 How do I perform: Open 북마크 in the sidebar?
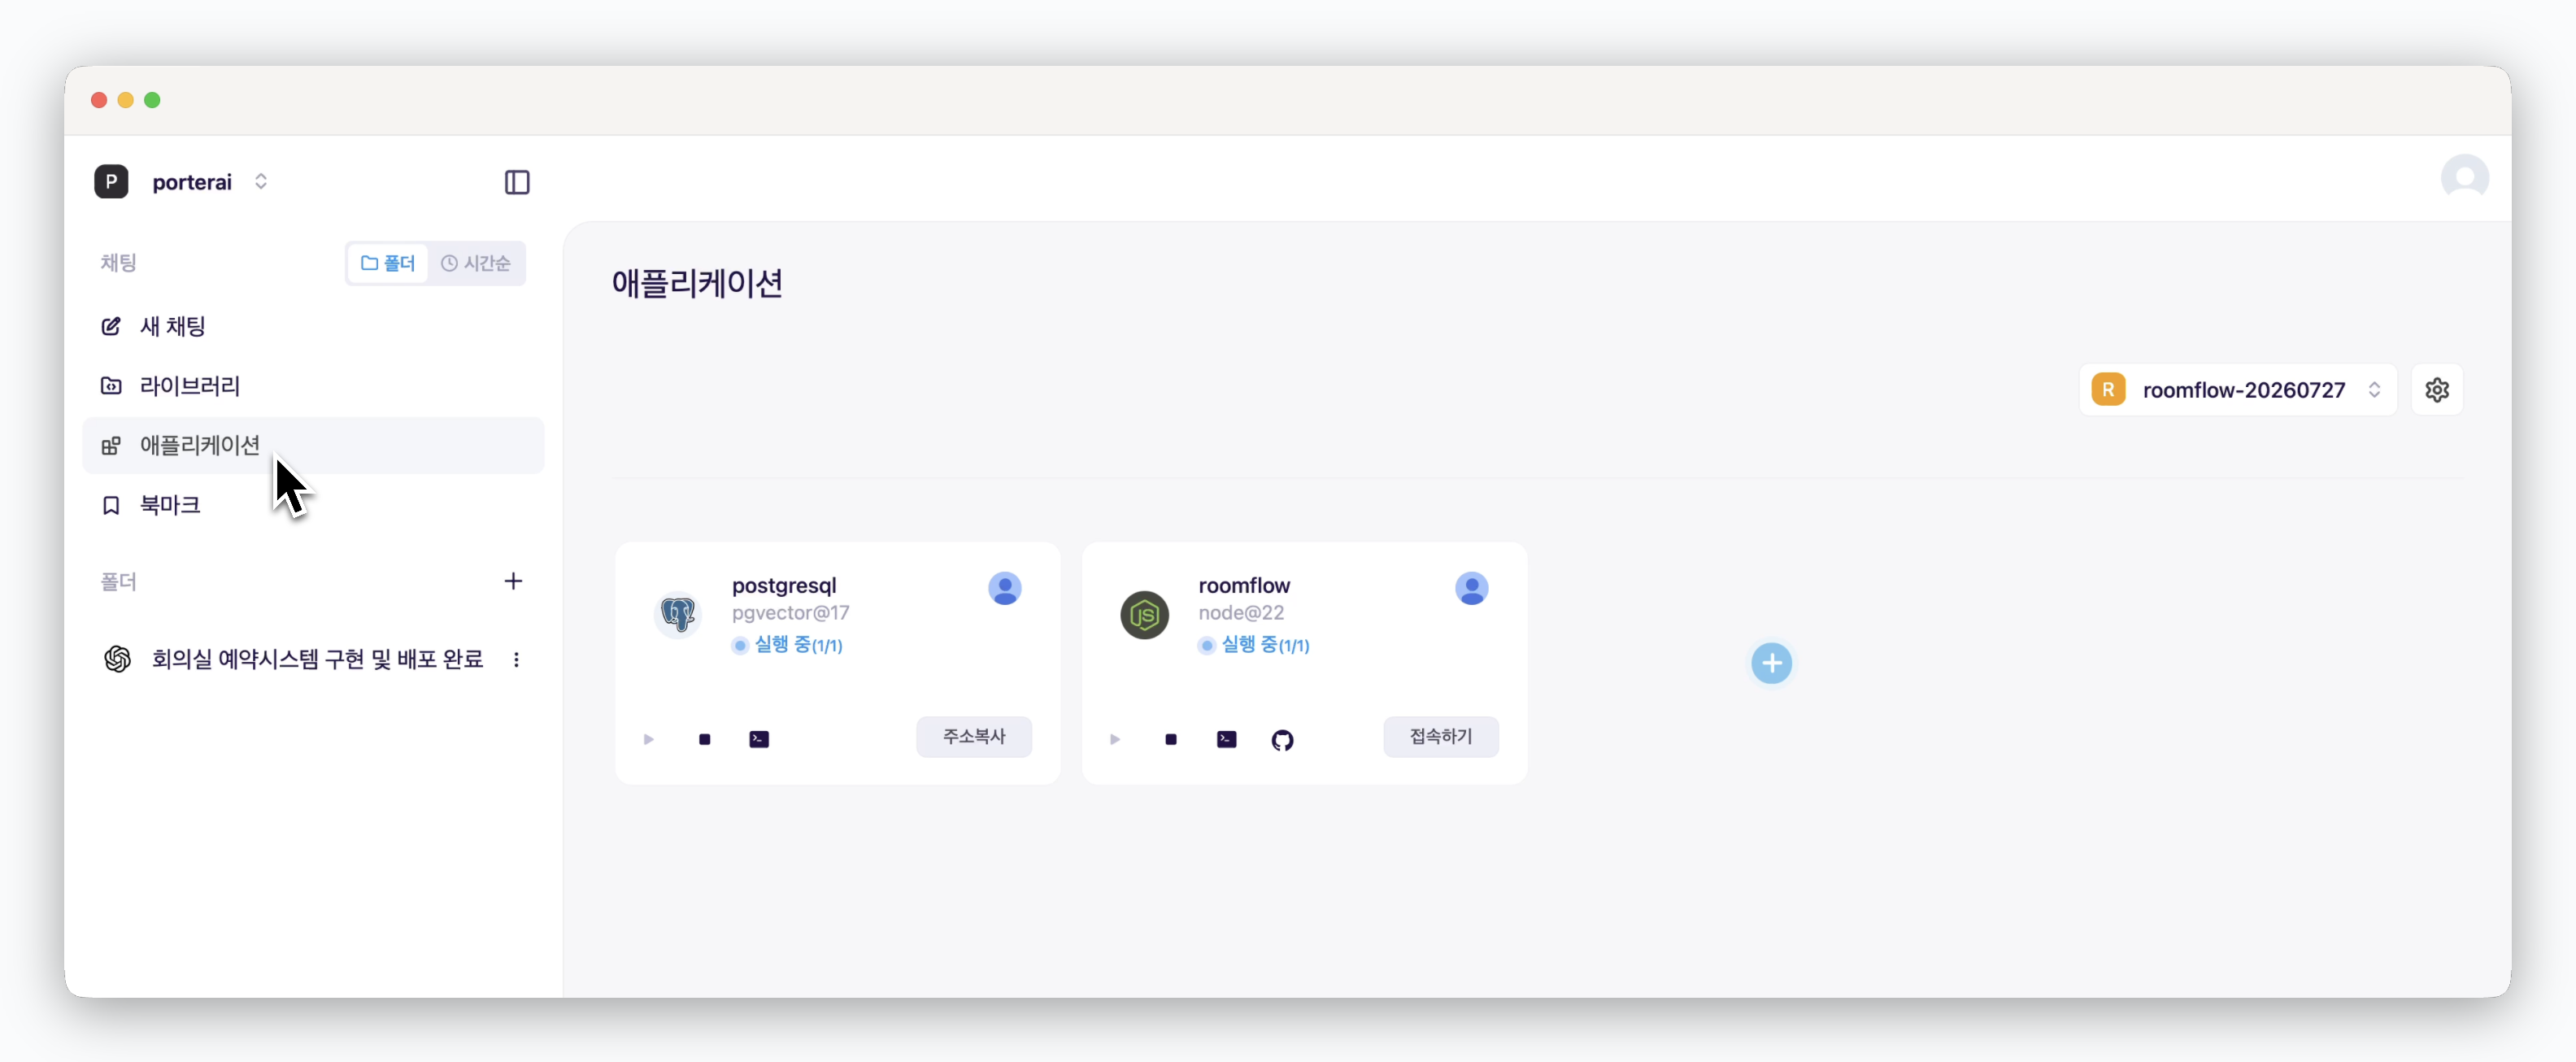coord(313,505)
